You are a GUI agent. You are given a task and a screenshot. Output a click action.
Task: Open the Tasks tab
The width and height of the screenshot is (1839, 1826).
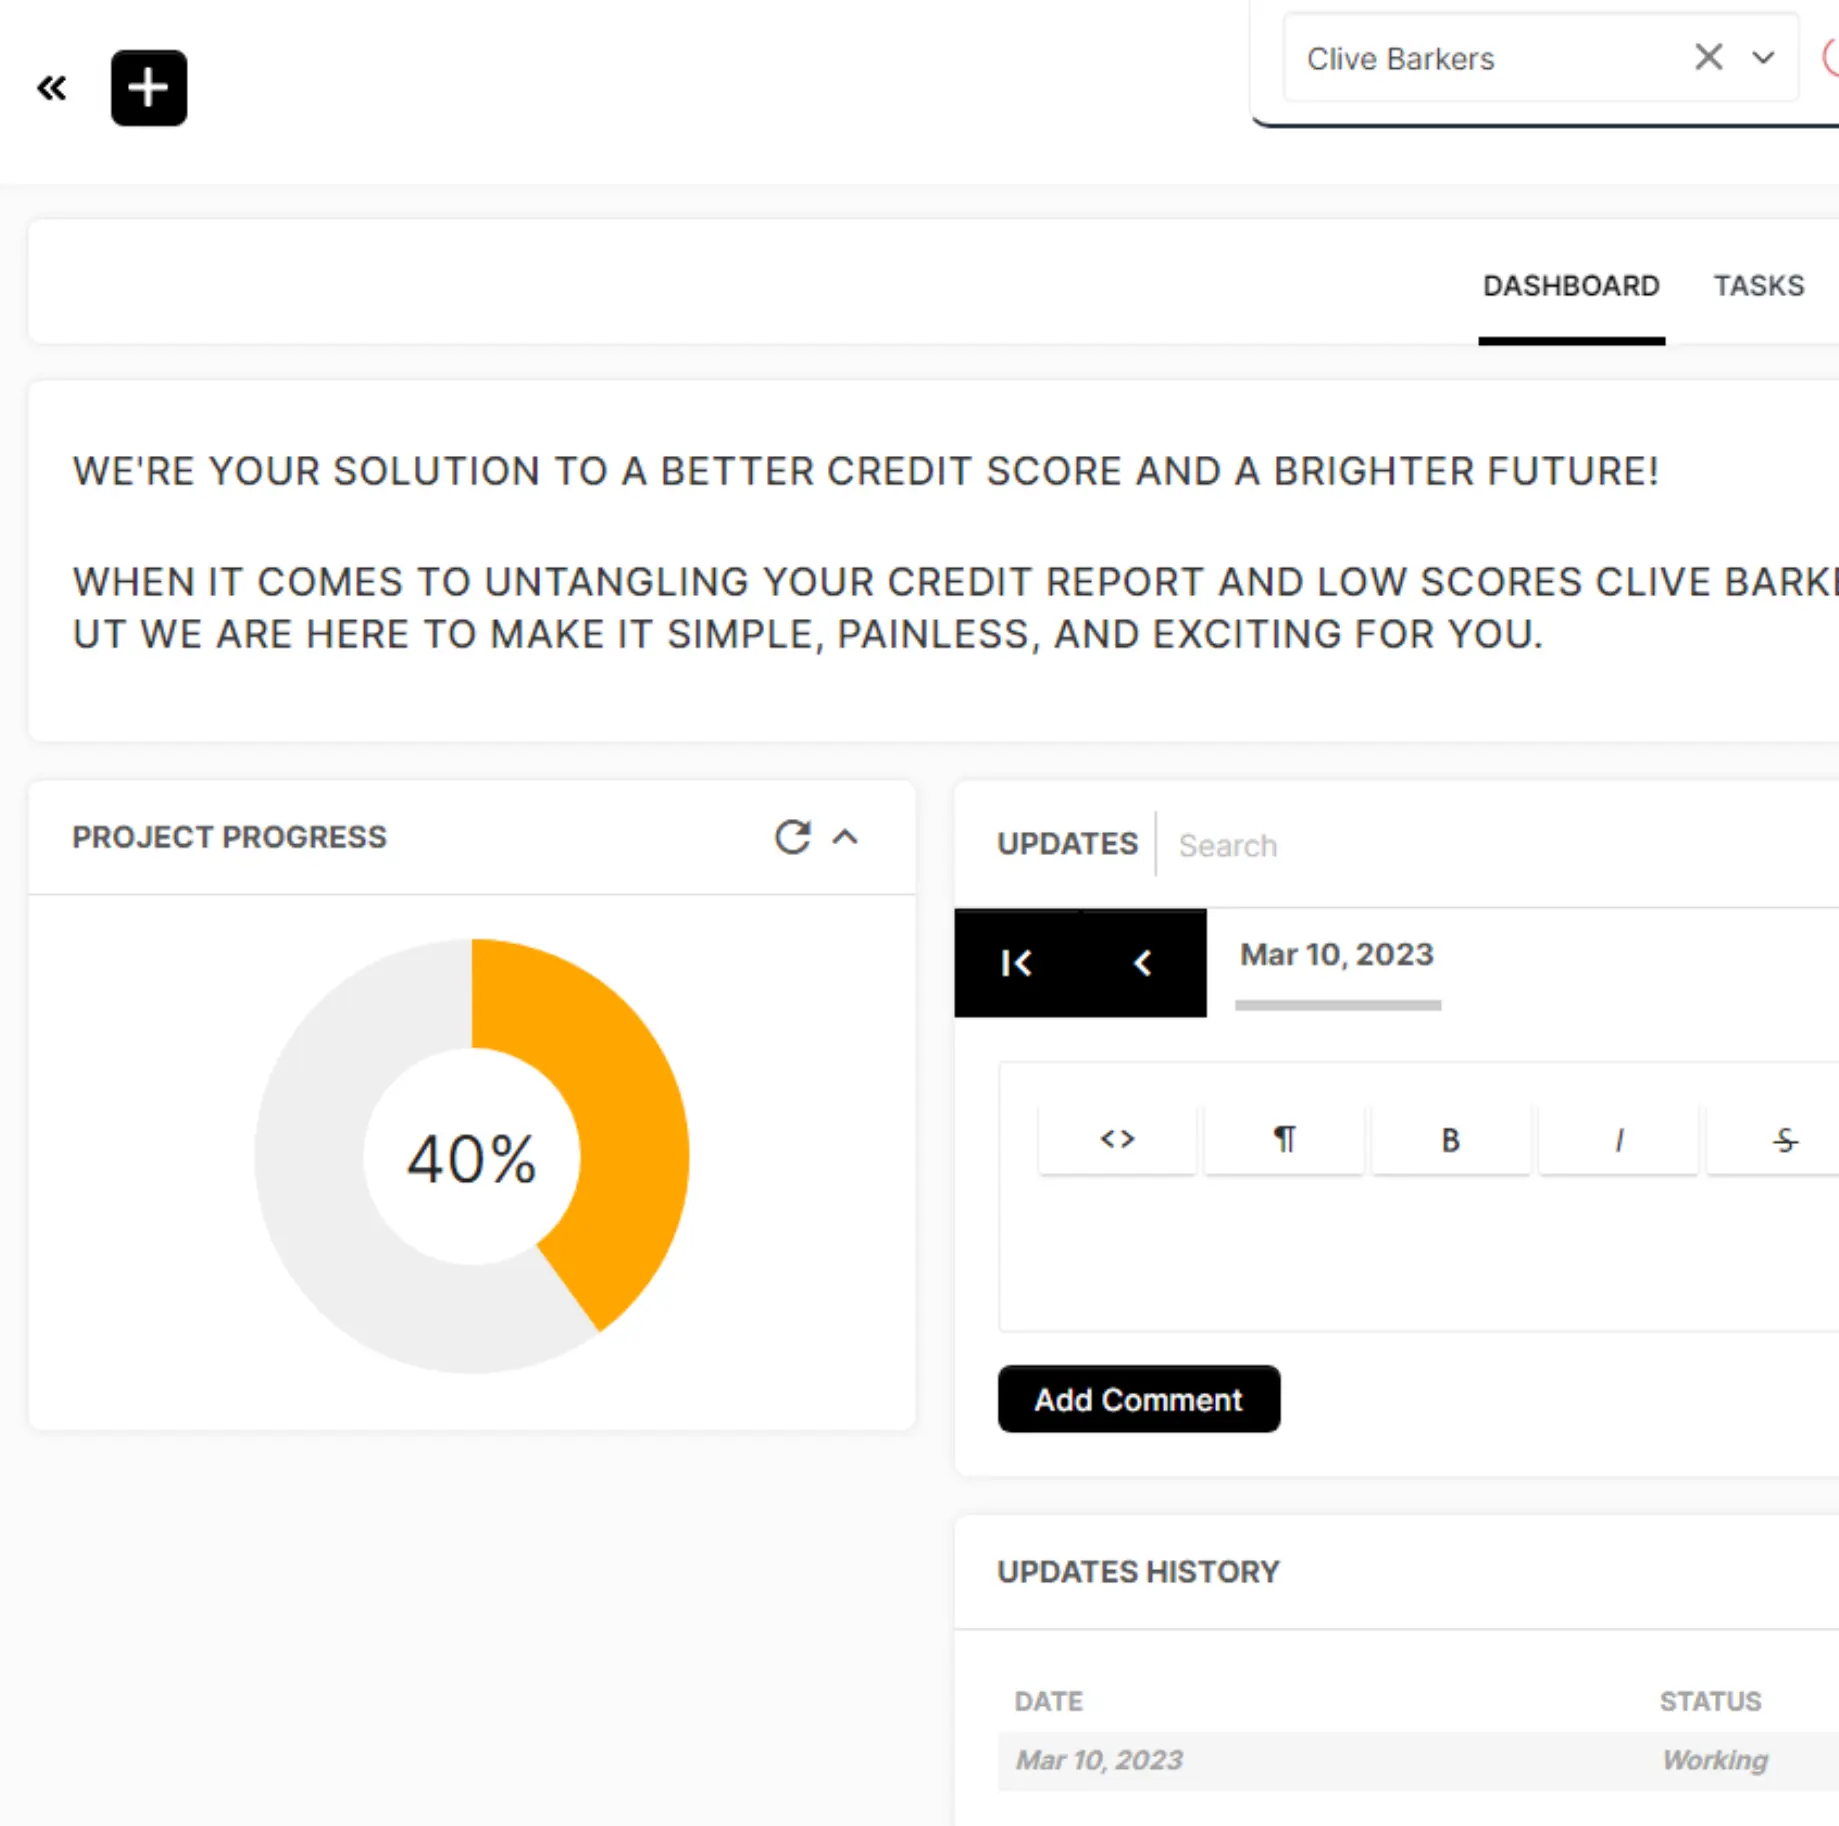coord(1758,286)
